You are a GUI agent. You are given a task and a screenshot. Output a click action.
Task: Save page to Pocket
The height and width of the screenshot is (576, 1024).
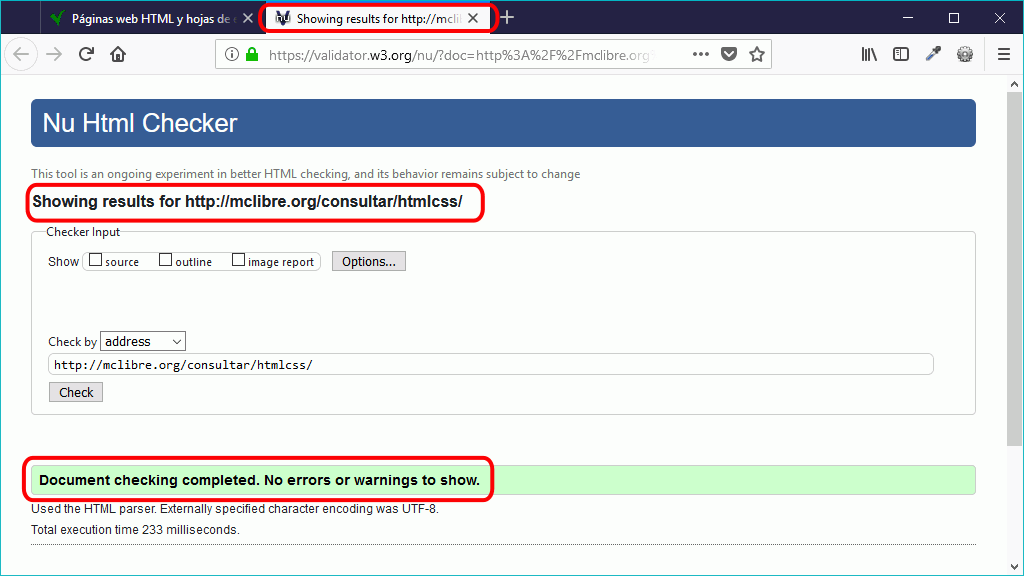click(x=729, y=54)
